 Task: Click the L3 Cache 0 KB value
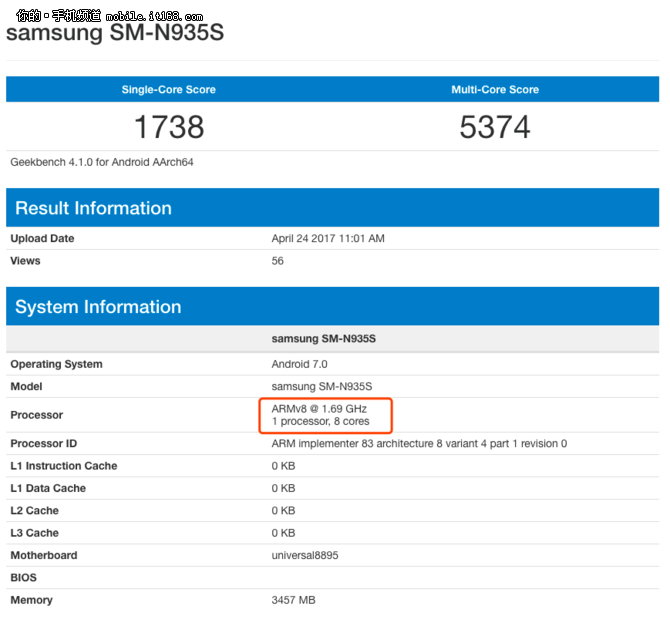[x=283, y=533]
